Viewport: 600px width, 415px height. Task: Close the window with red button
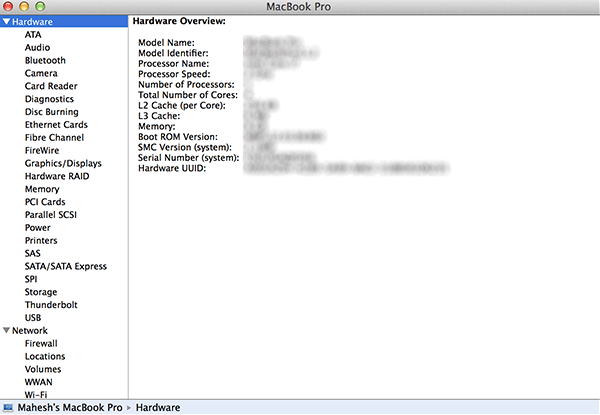[8, 6]
